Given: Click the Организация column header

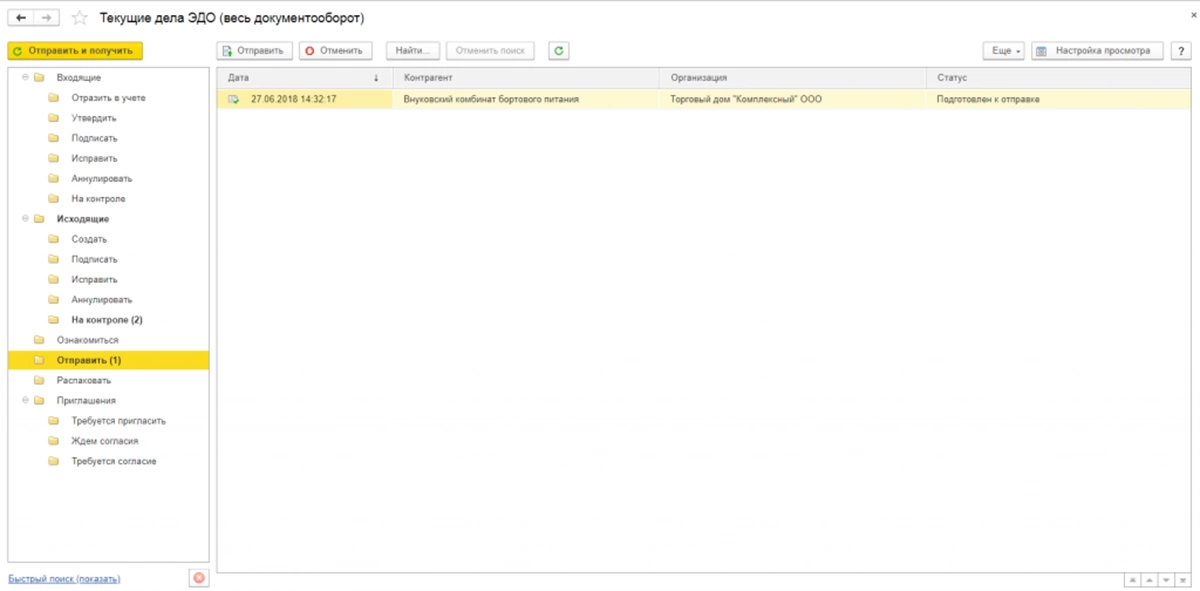Looking at the screenshot, I should tap(793, 77).
